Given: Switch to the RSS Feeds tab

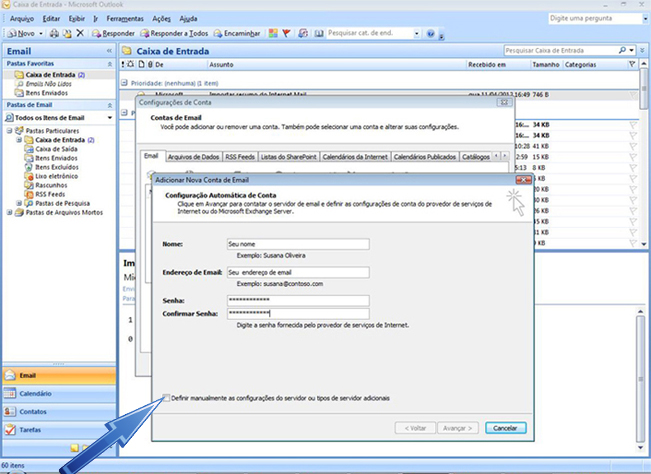Looking at the screenshot, I should [x=240, y=157].
